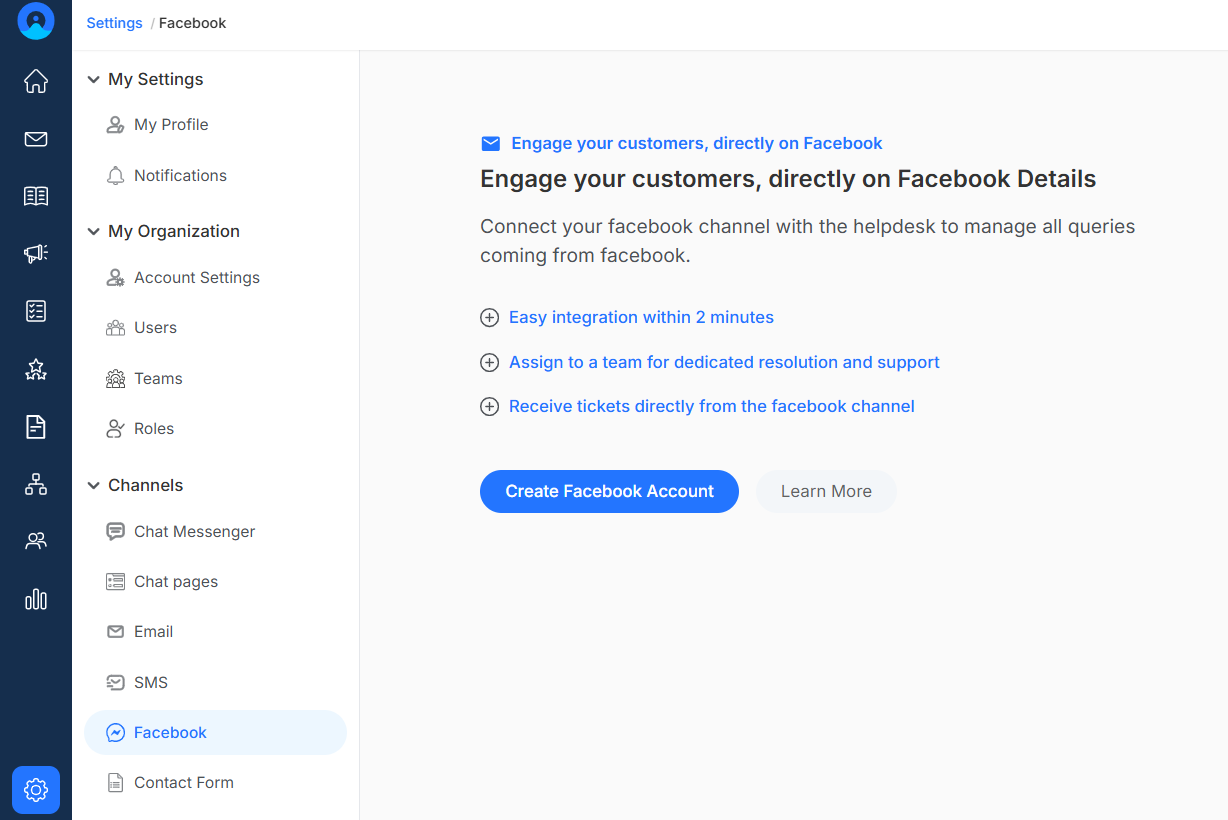Screen dimensions: 1228x820
Task: Open the contacts people icon in sidebar
Action: 36,541
